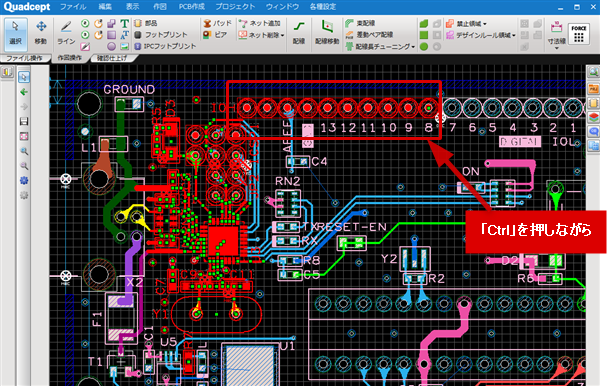Expand the 配線長チューニング dropdown
Viewport: 611px width, 386px height.
pyautogui.click(x=413, y=47)
